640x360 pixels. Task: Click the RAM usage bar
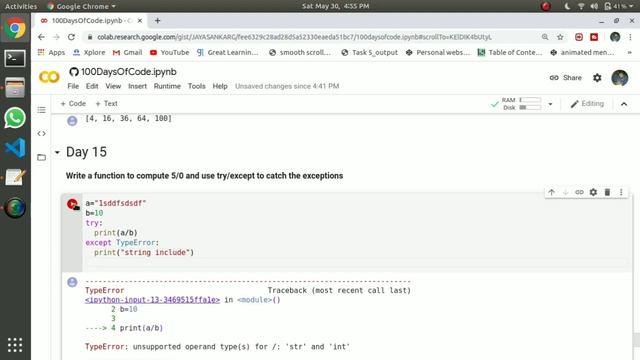tap(530, 100)
